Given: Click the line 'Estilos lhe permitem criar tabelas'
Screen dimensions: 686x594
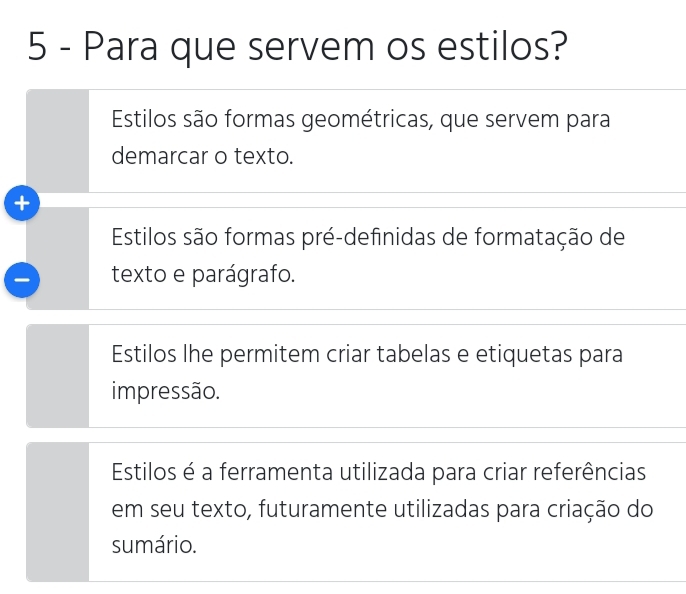Looking at the screenshot, I should coord(367,354).
